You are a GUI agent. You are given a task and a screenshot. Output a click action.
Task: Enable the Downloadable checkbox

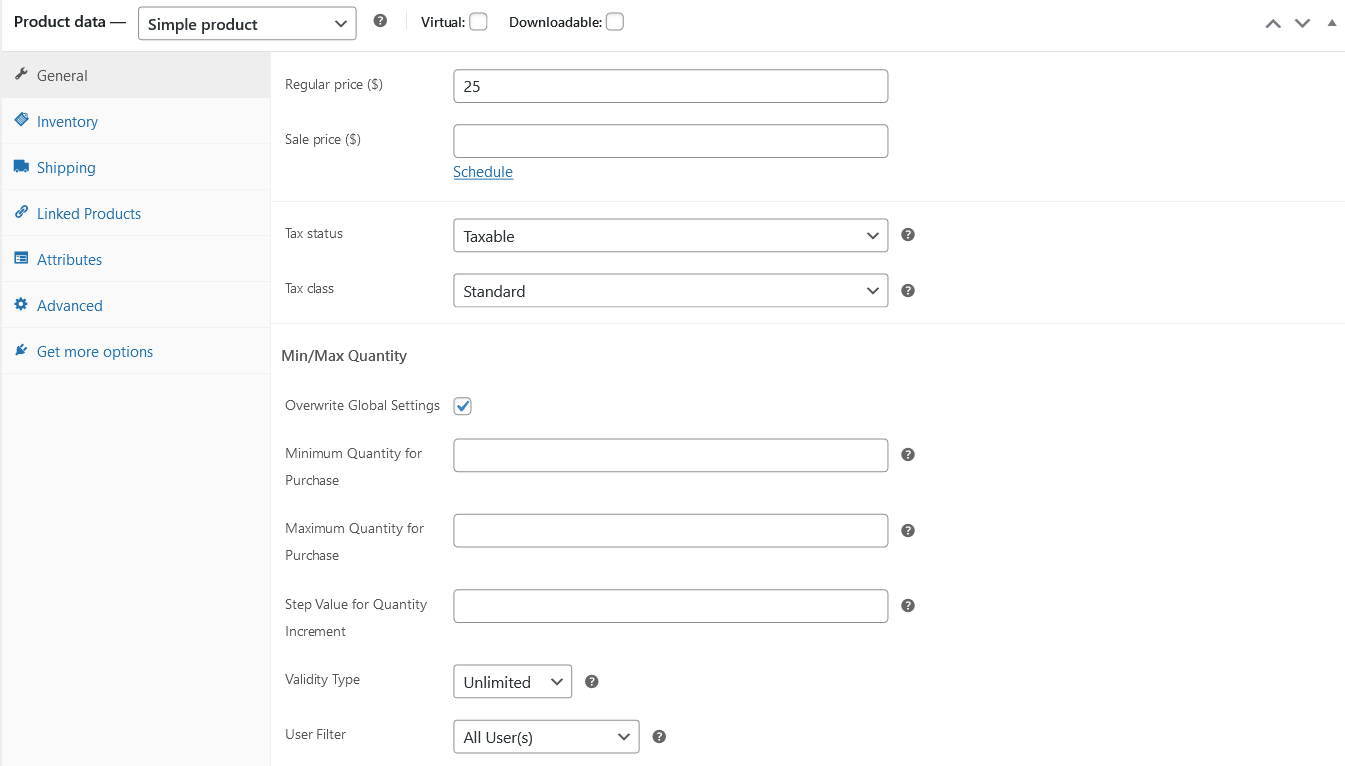point(617,20)
